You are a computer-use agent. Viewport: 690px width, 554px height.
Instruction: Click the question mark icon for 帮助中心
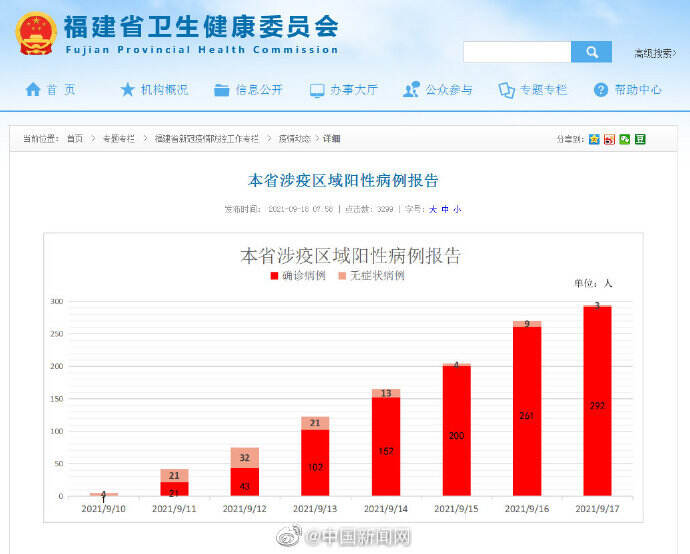[x=601, y=90]
